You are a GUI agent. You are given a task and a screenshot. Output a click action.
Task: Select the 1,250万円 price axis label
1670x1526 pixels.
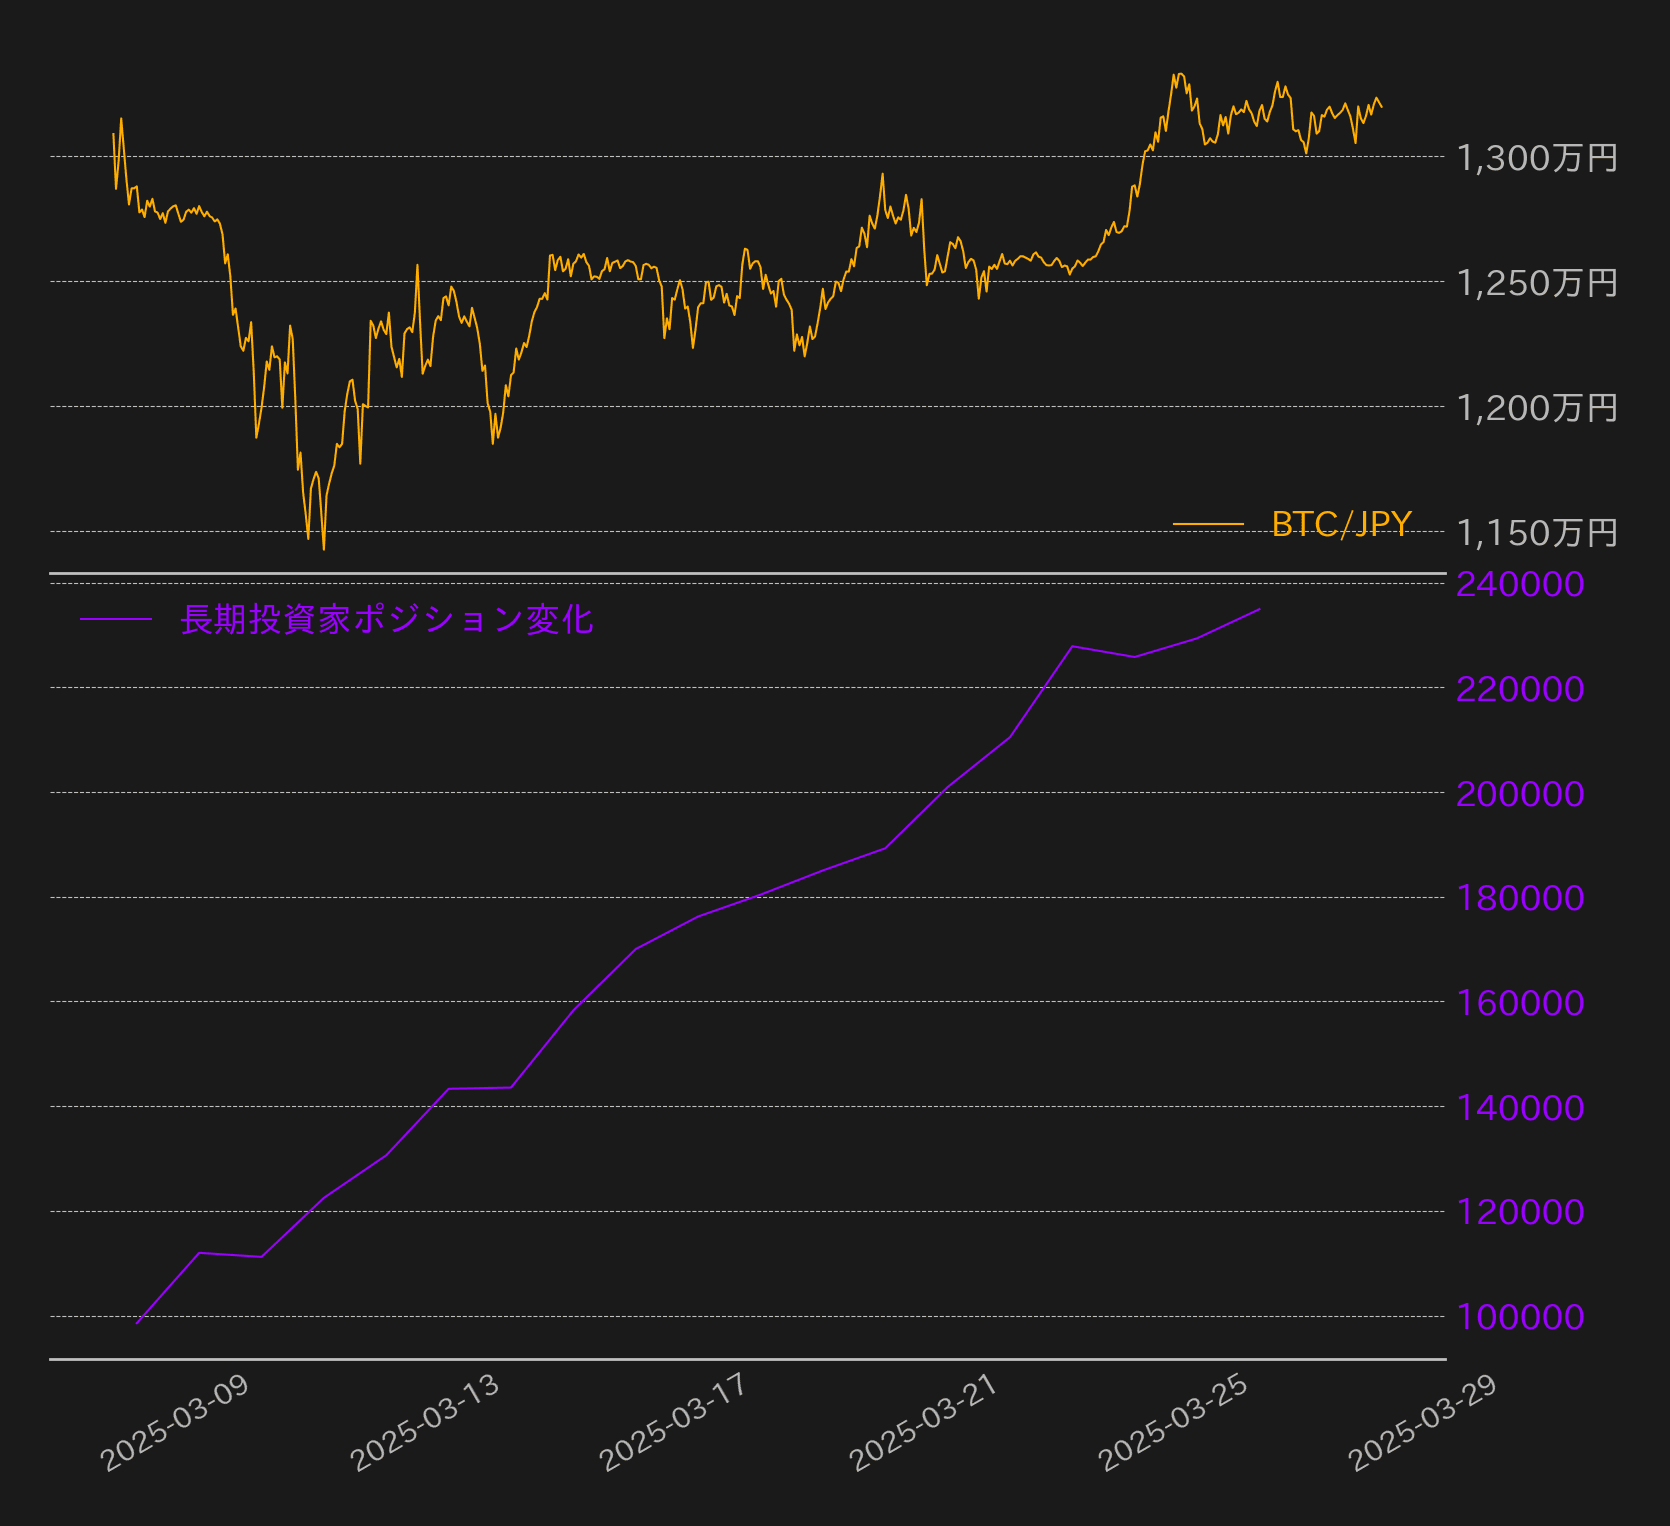(1537, 283)
